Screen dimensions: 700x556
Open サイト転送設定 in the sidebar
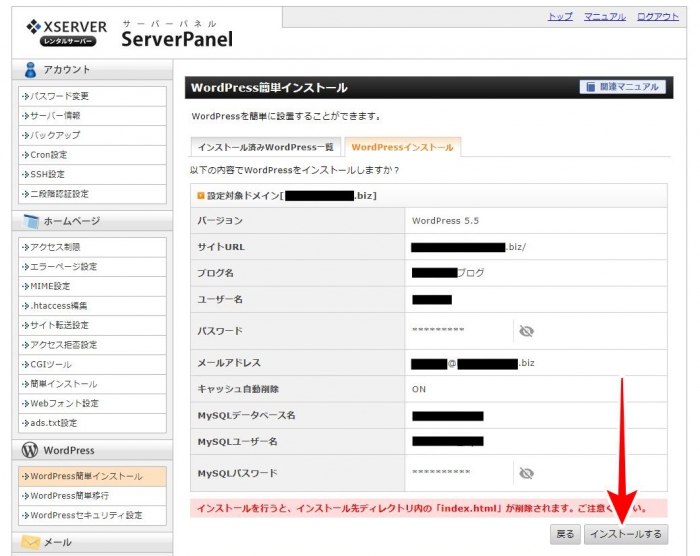coord(92,325)
